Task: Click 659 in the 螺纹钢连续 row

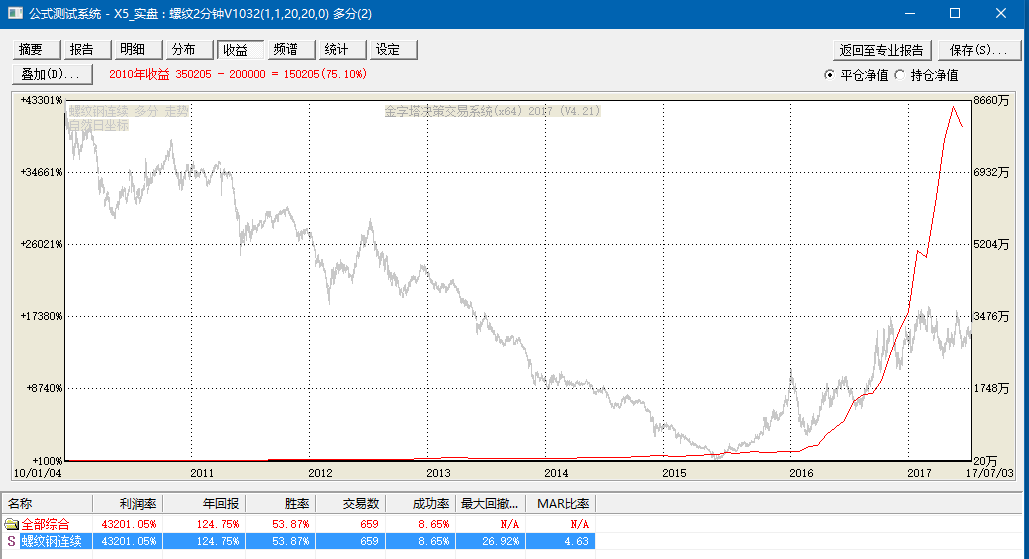Action: click(369, 541)
